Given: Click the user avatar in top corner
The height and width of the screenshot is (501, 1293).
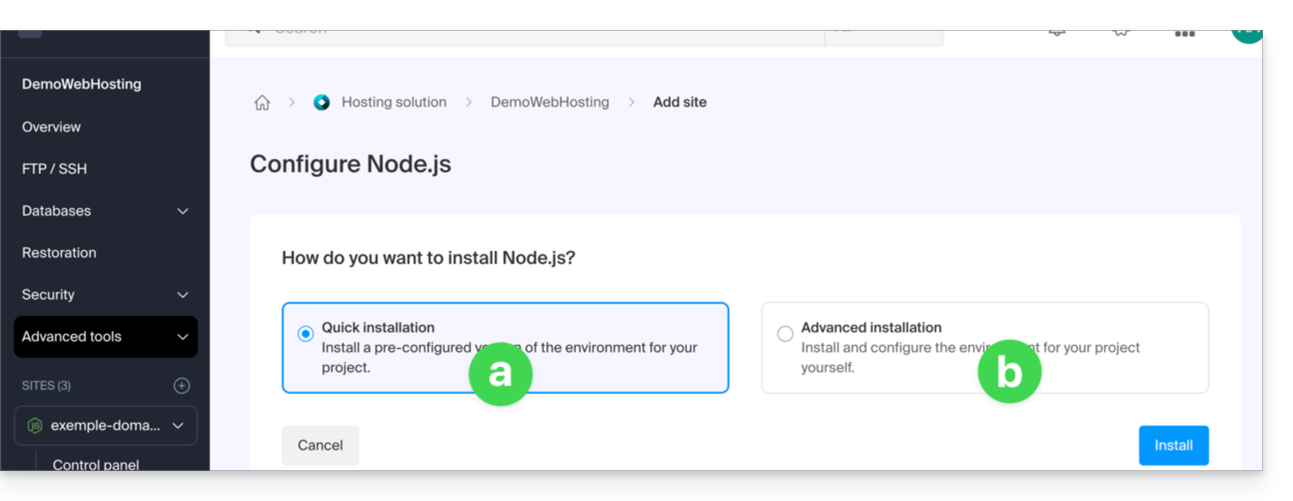Looking at the screenshot, I should point(1246,33).
